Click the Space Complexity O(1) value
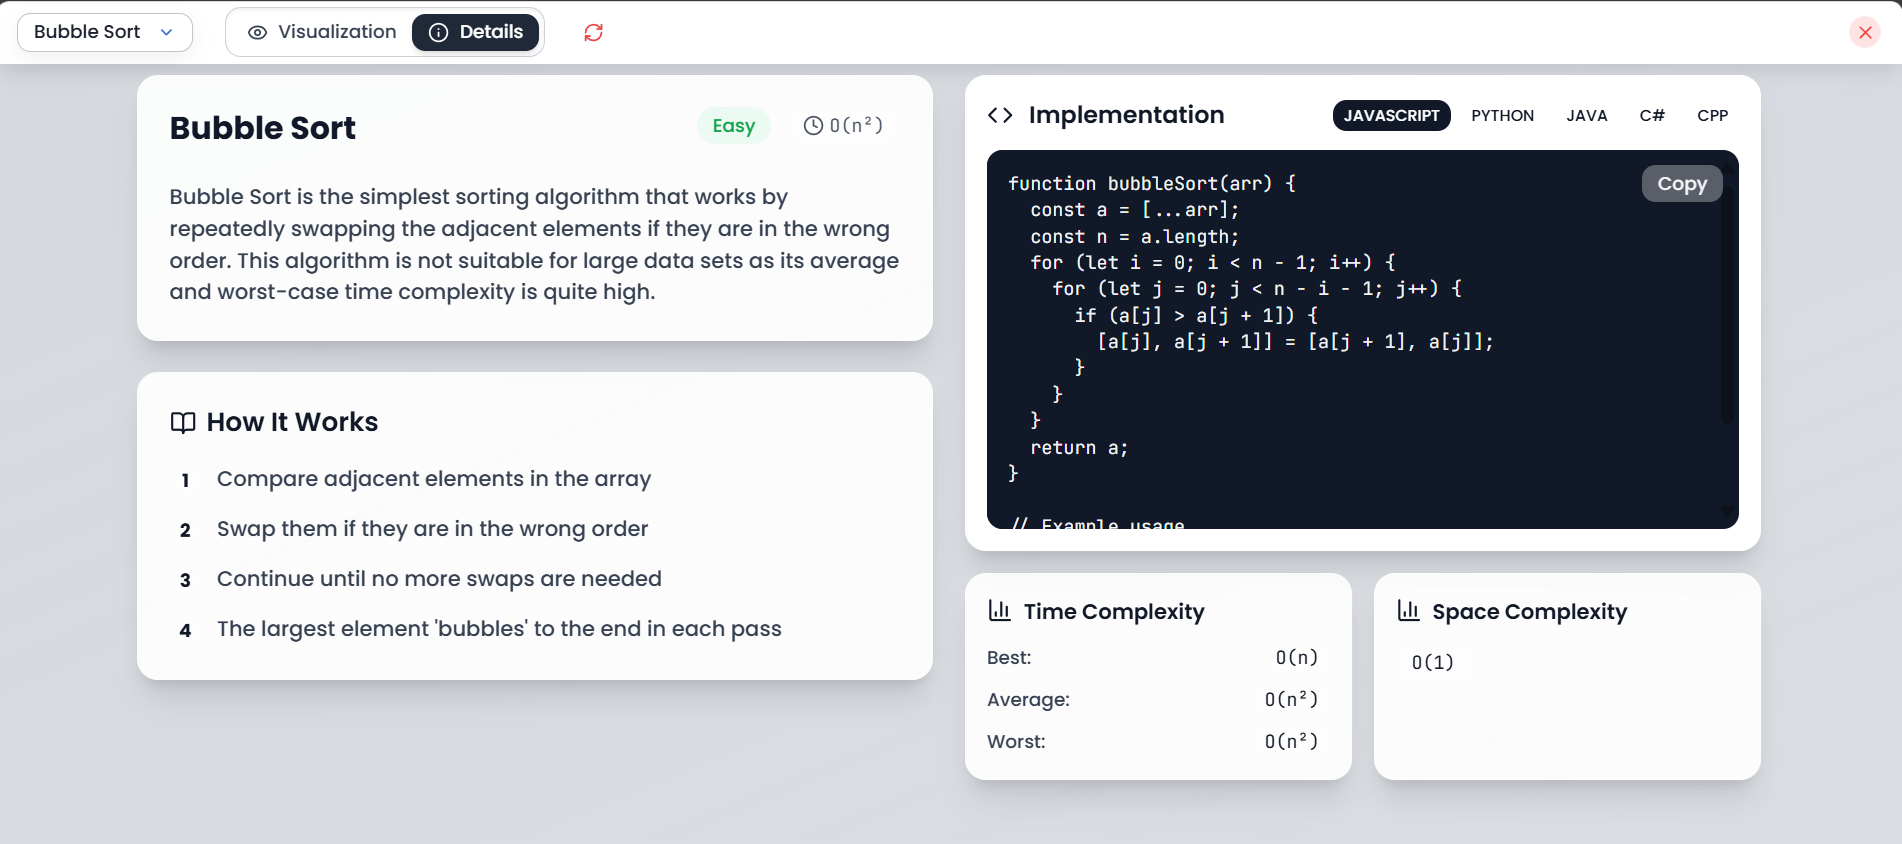This screenshot has width=1902, height=844. (x=1432, y=662)
